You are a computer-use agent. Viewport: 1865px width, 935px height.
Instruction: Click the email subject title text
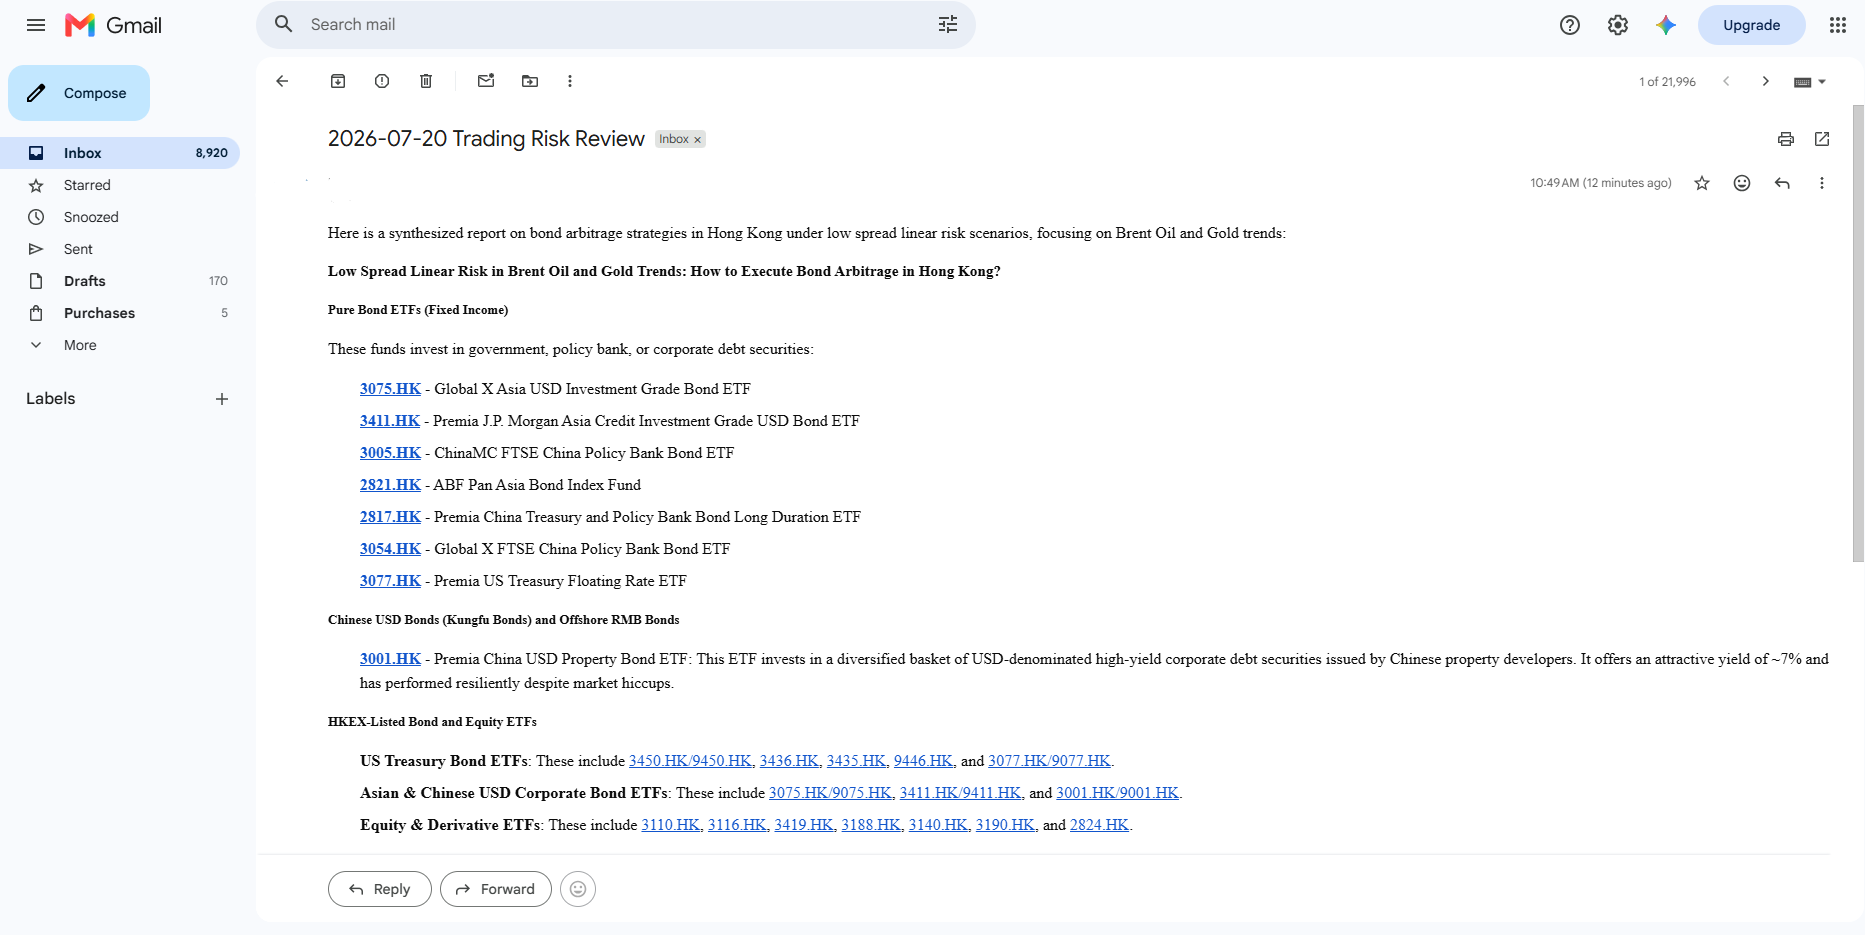coord(486,139)
